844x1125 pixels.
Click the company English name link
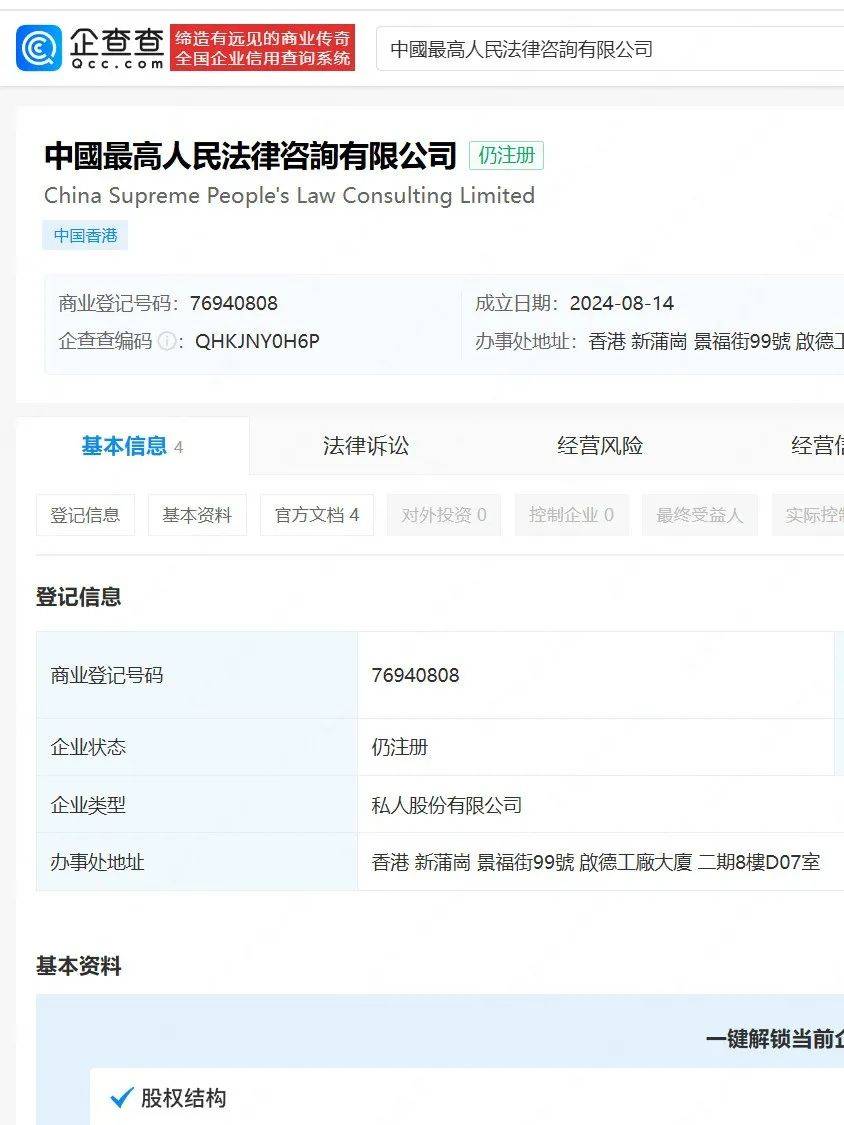click(286, 195)
